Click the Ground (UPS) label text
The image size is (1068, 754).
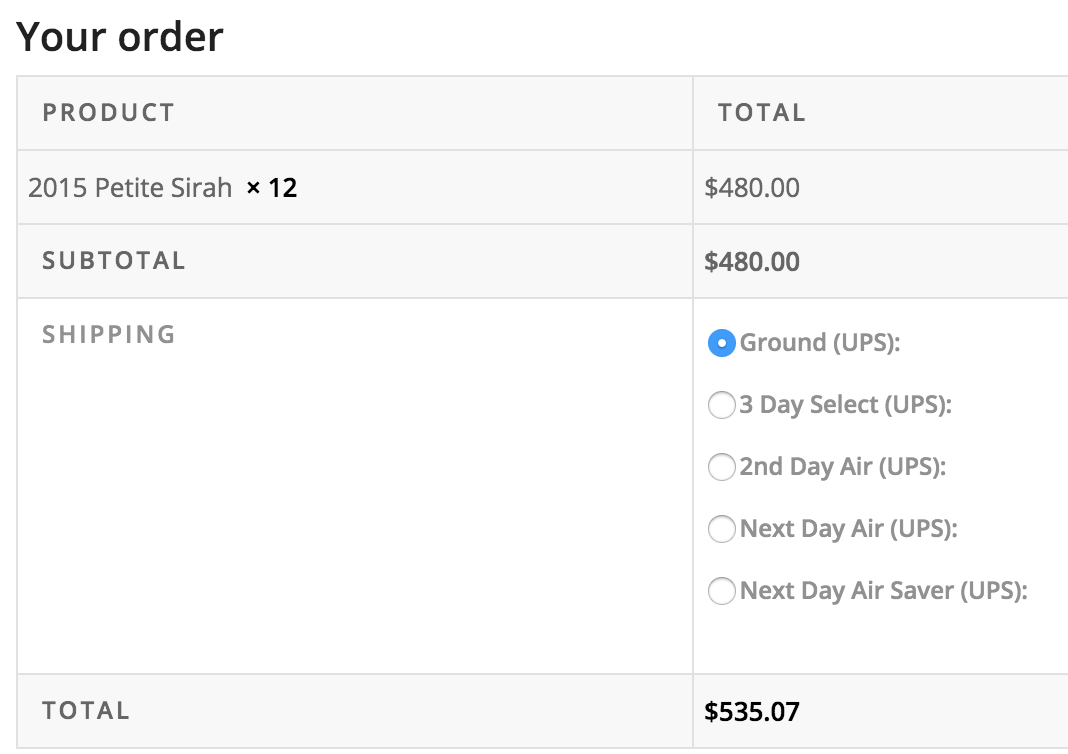pyautogui.click(x=820, y=343)
